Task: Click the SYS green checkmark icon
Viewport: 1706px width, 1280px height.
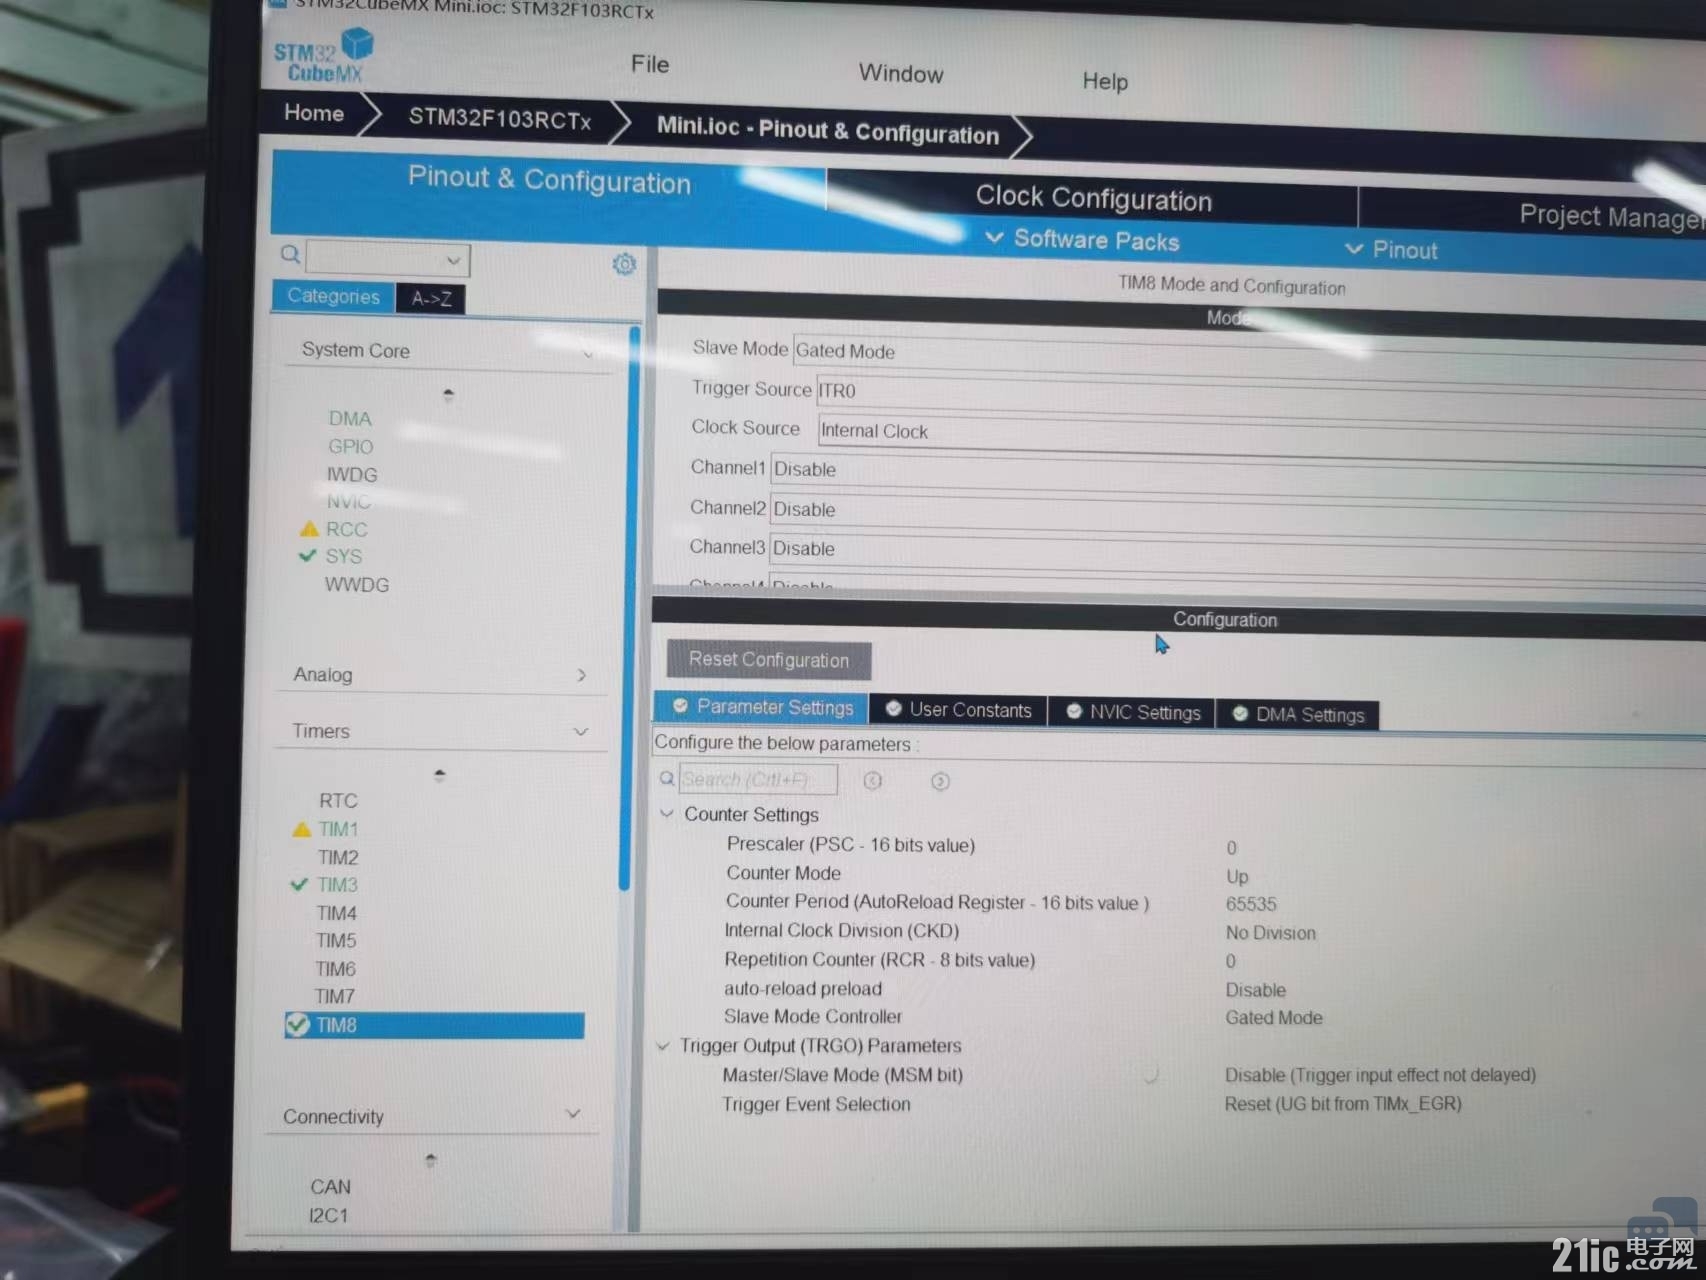Action: coord(308,556)
